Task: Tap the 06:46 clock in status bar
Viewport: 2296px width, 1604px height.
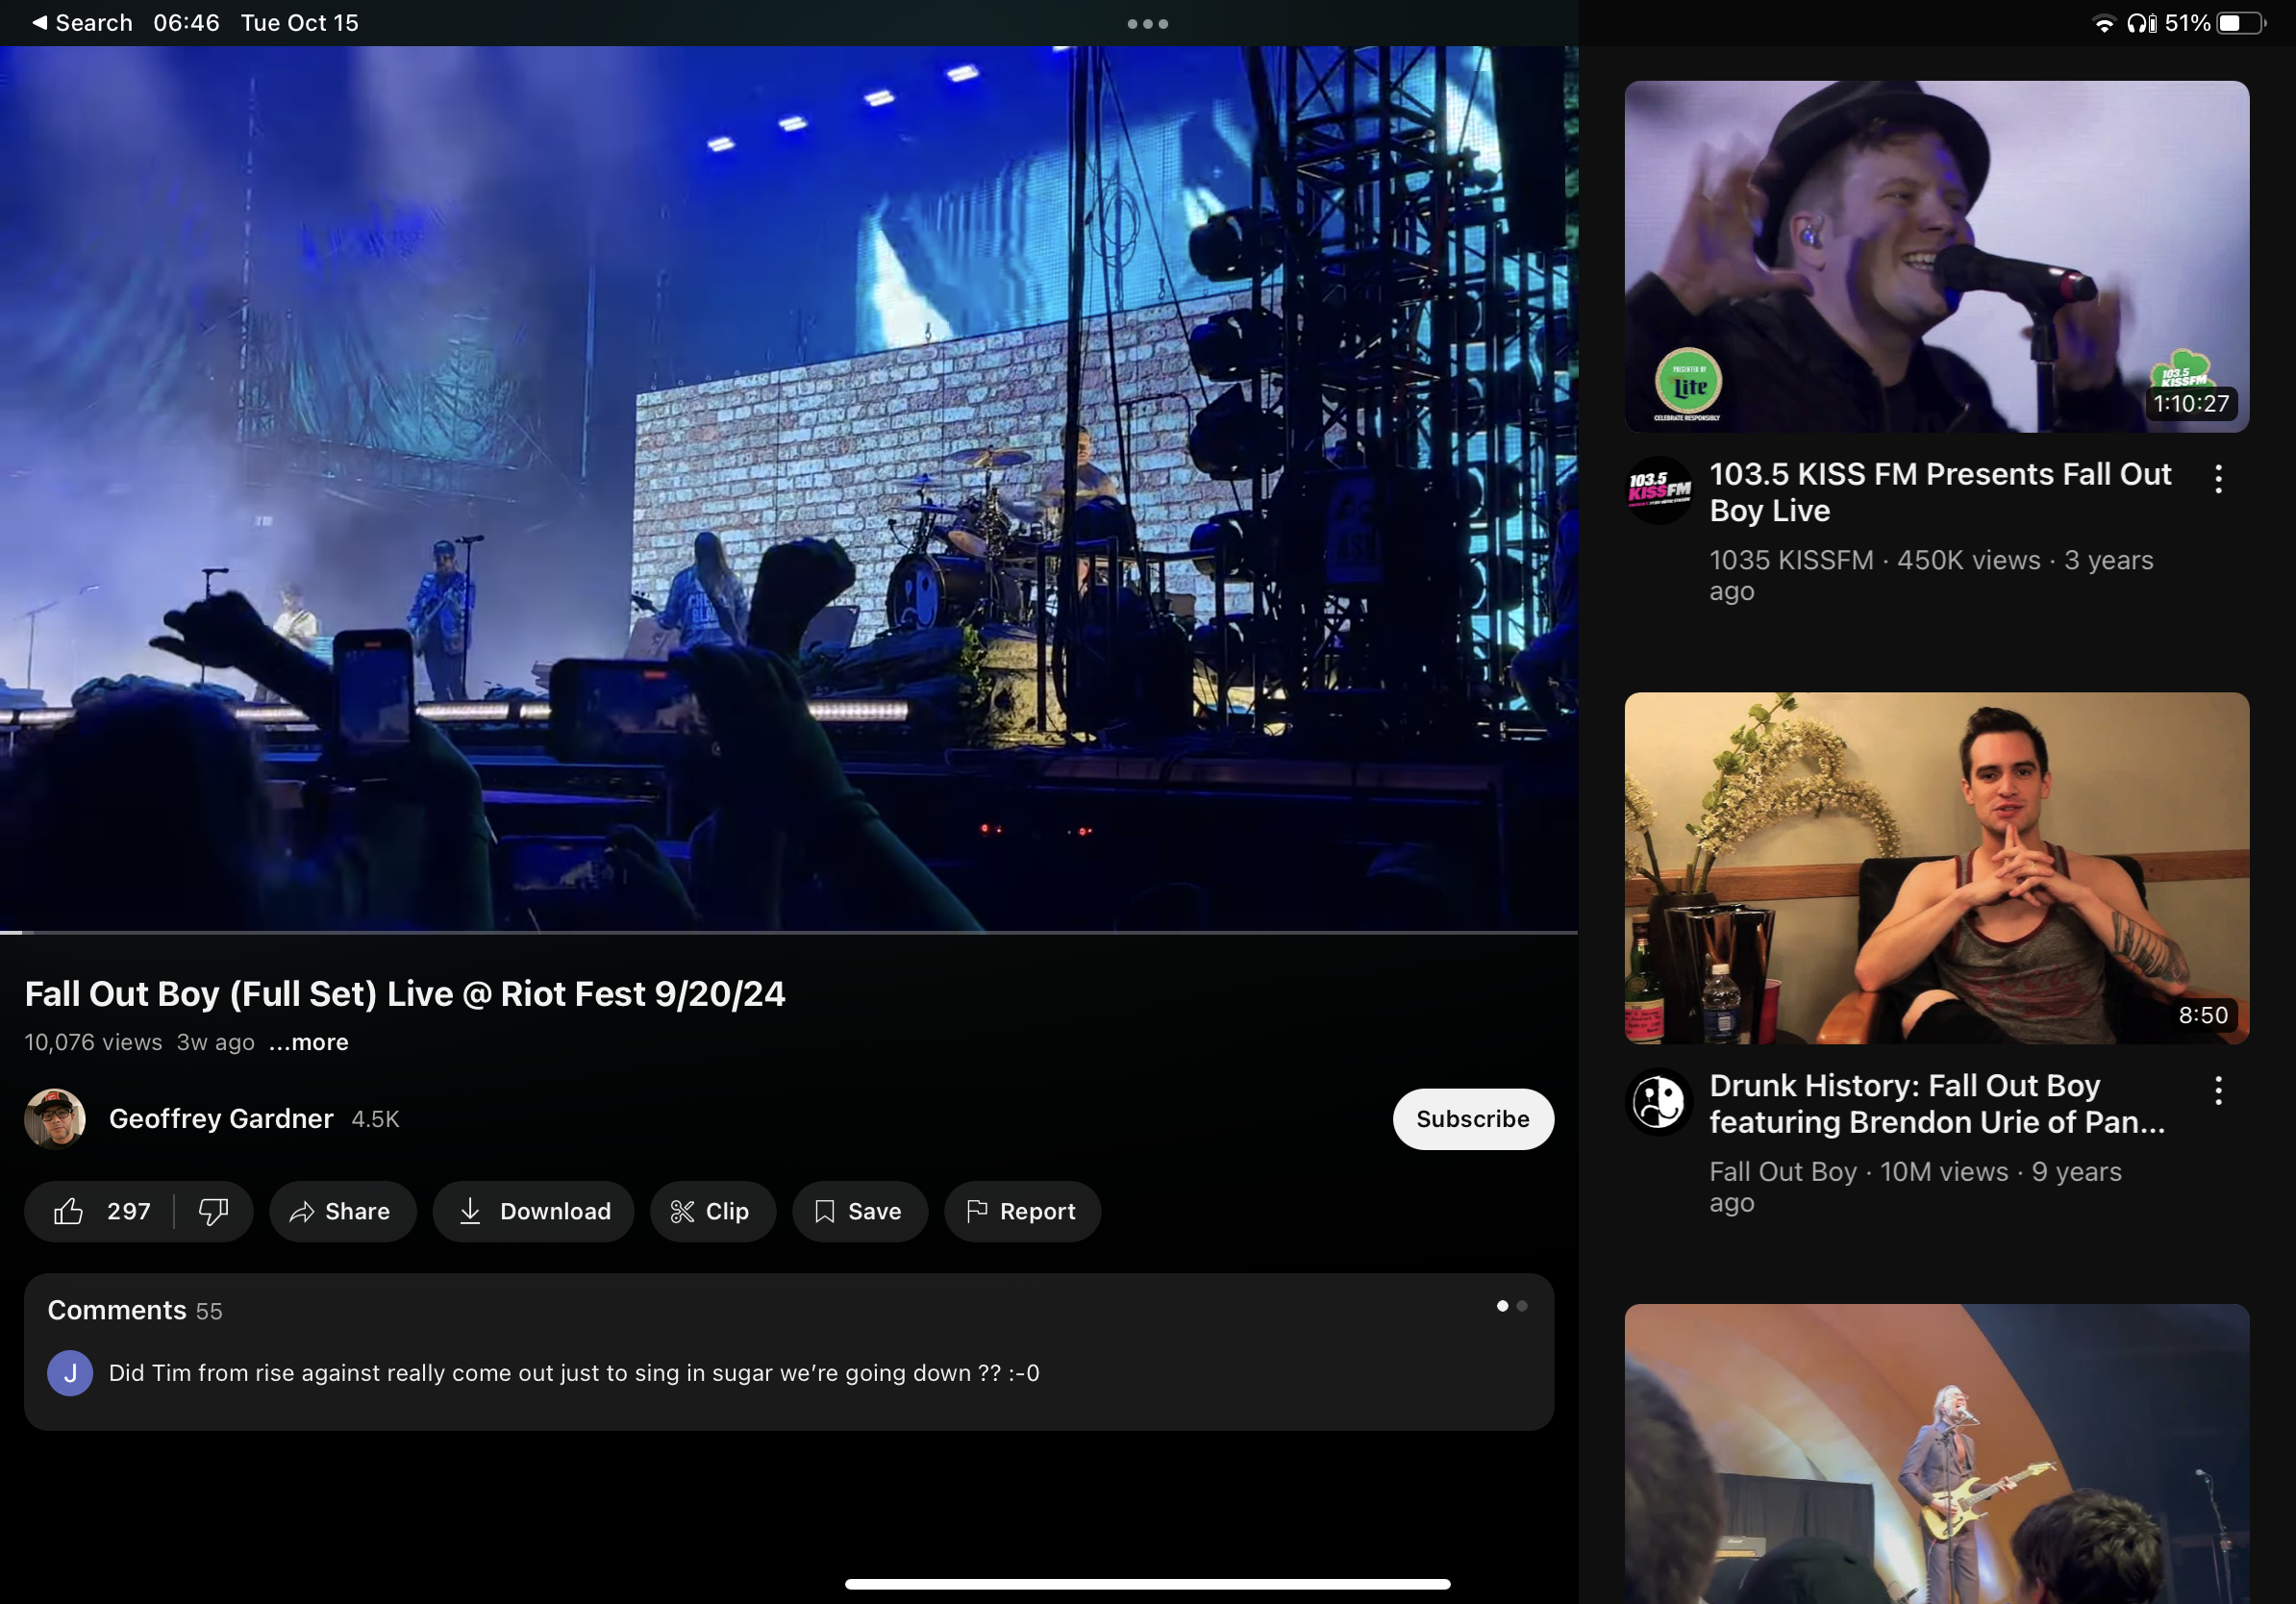Action: click(x=186, y=22)
